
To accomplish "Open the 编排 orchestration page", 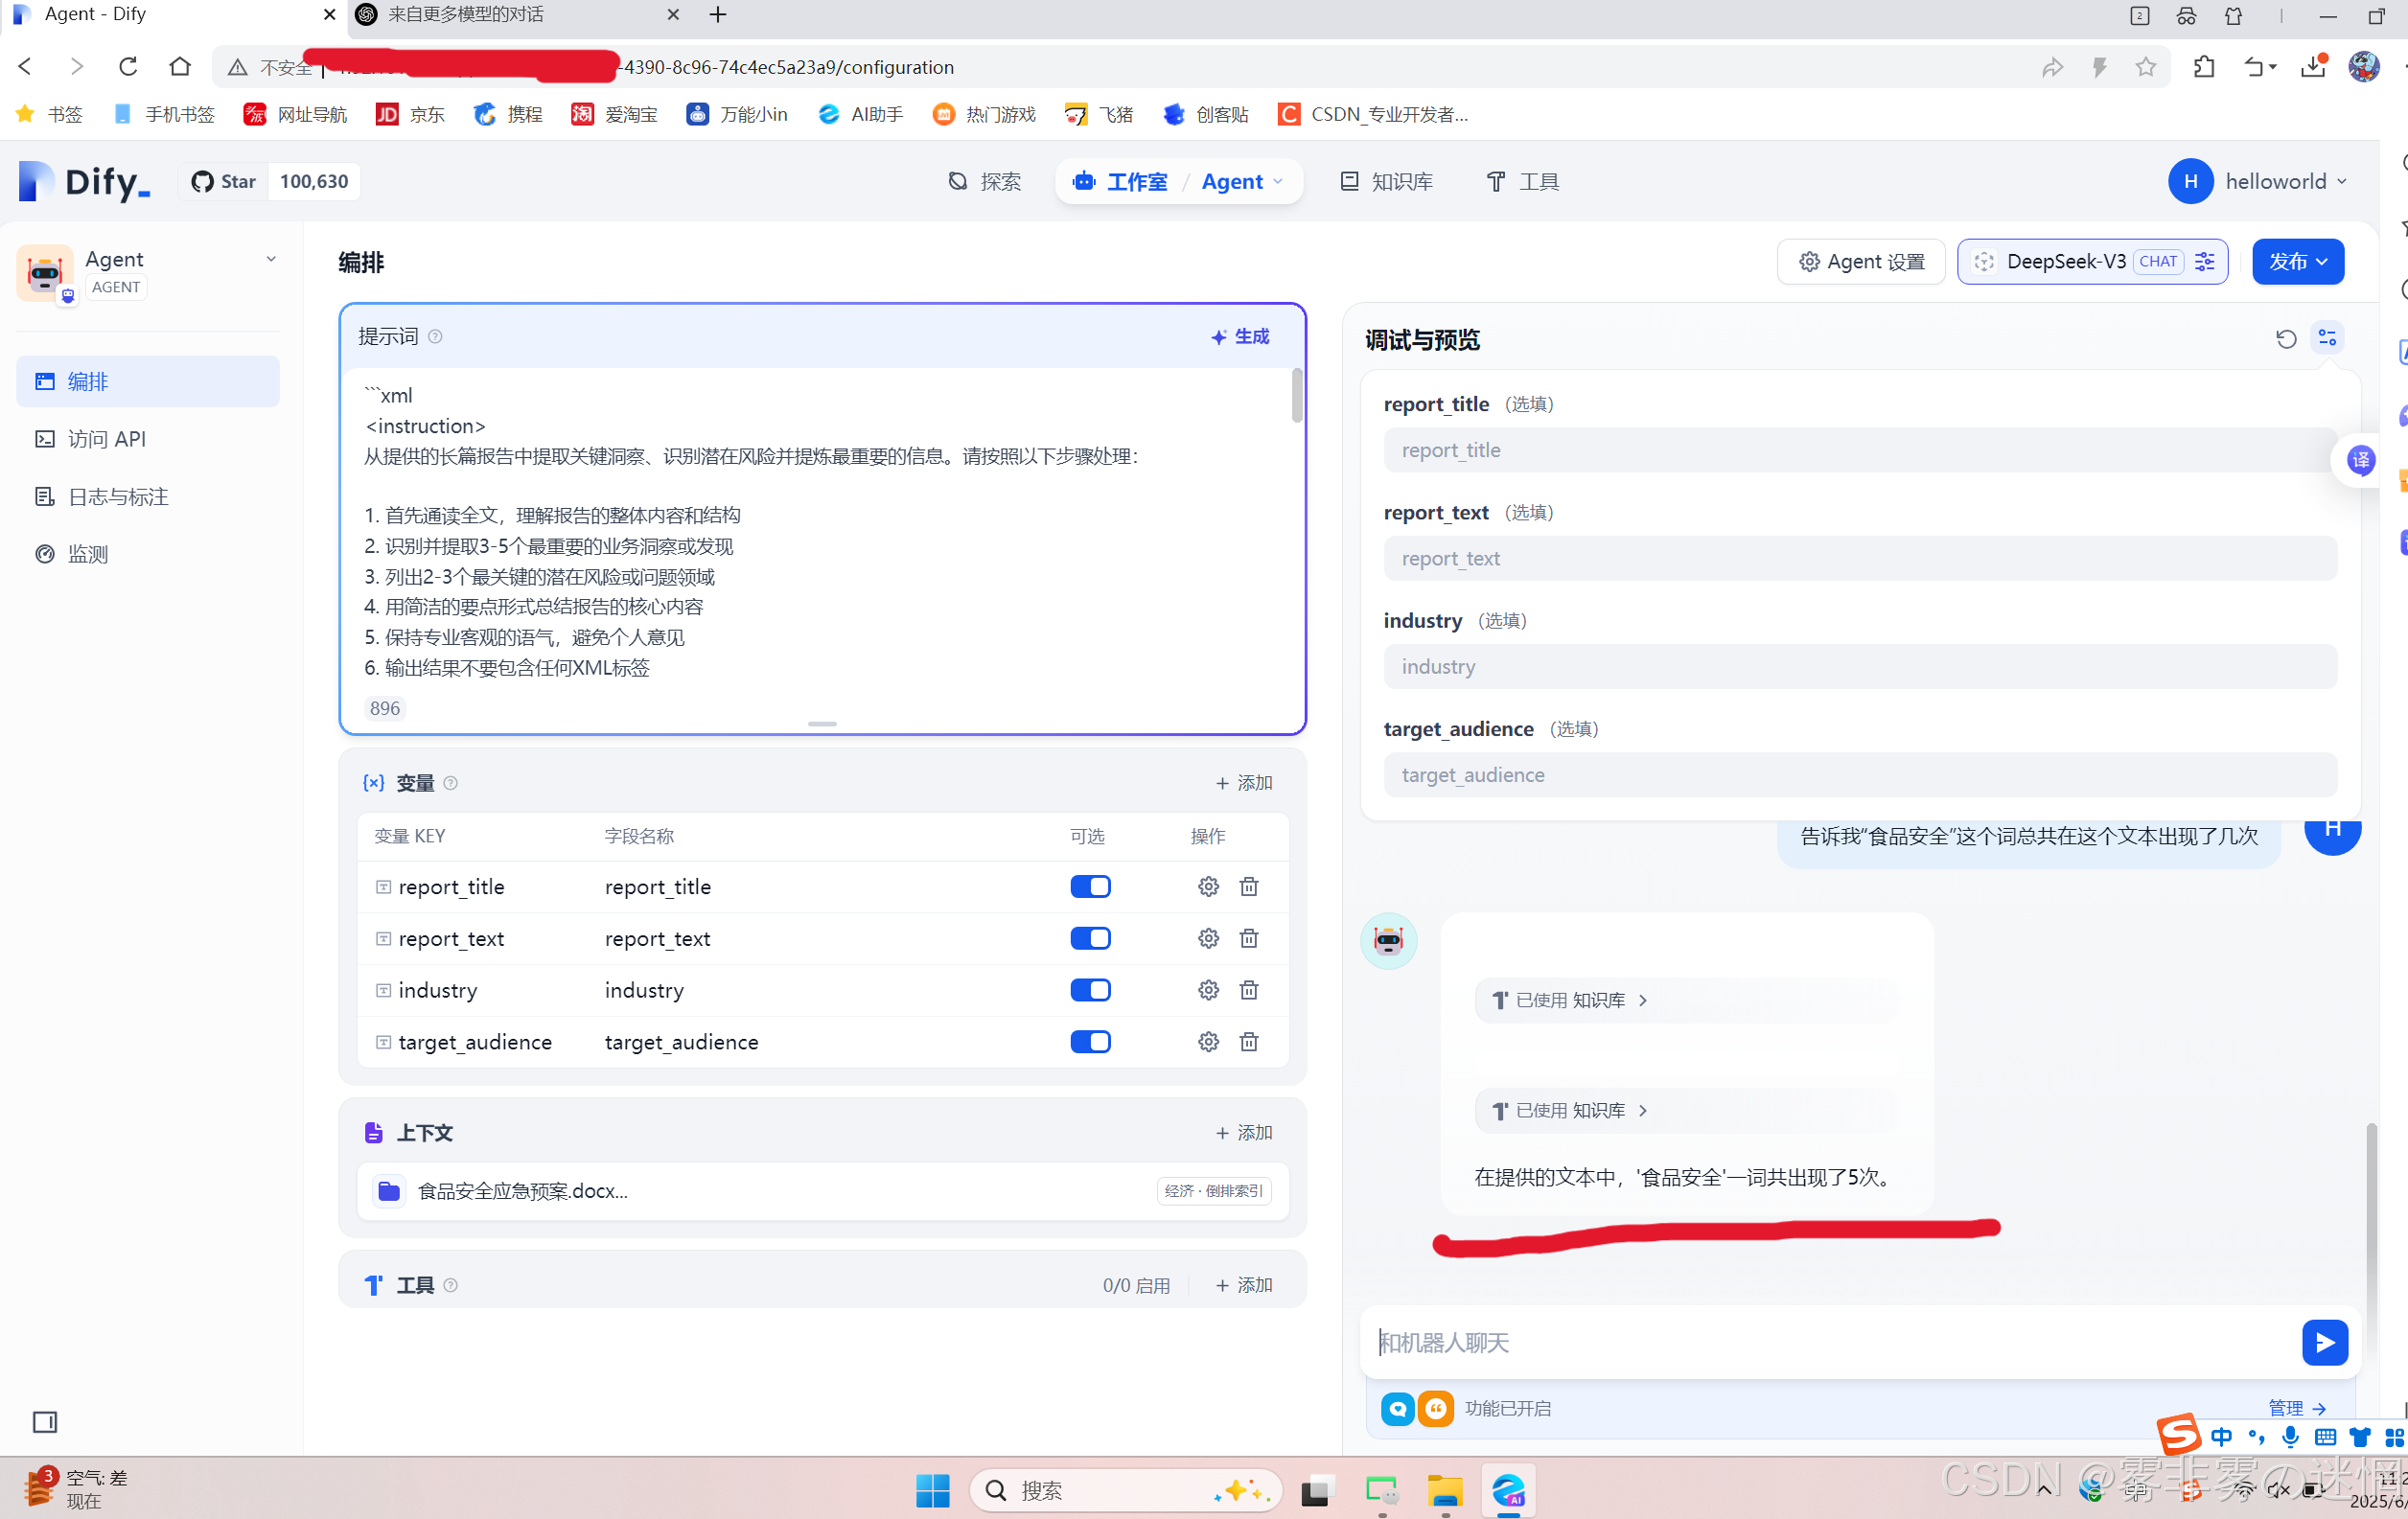I will [148, 381].
